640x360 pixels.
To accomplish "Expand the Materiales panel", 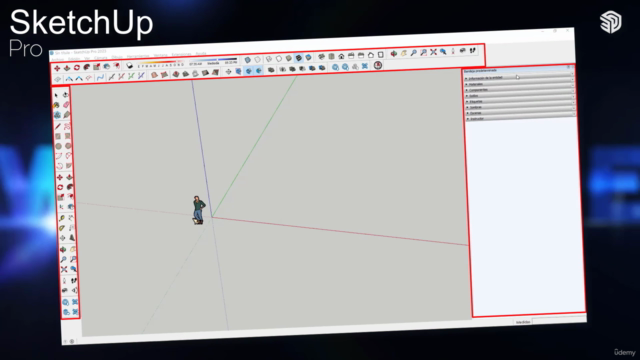I will click(520, 84).
